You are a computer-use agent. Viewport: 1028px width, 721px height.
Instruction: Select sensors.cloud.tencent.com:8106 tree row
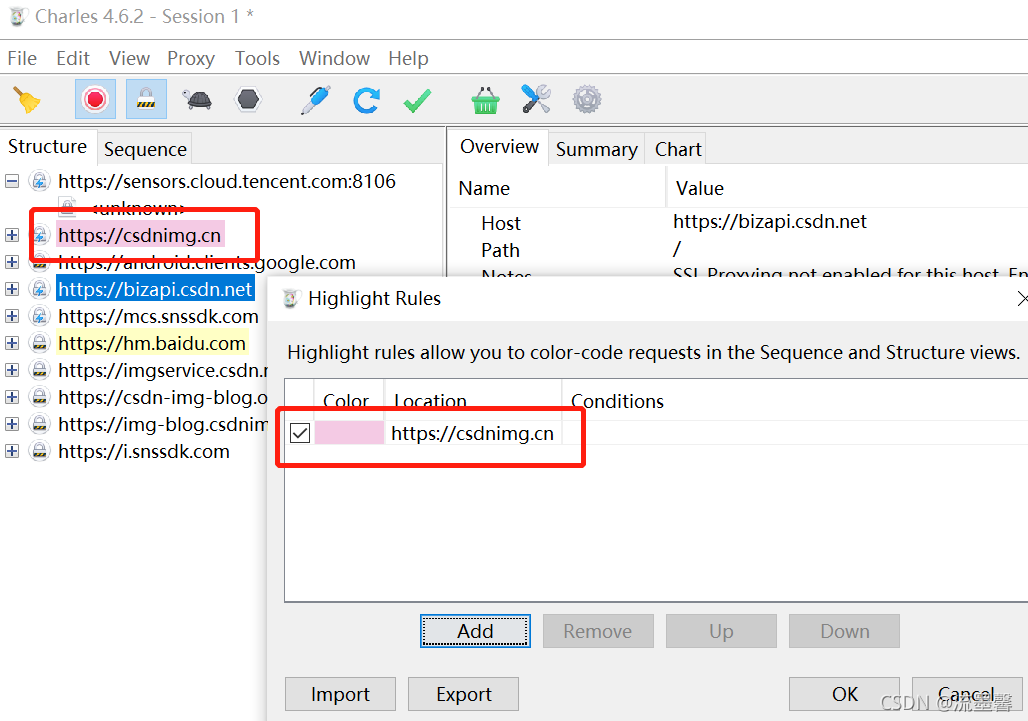pos(227,181)
